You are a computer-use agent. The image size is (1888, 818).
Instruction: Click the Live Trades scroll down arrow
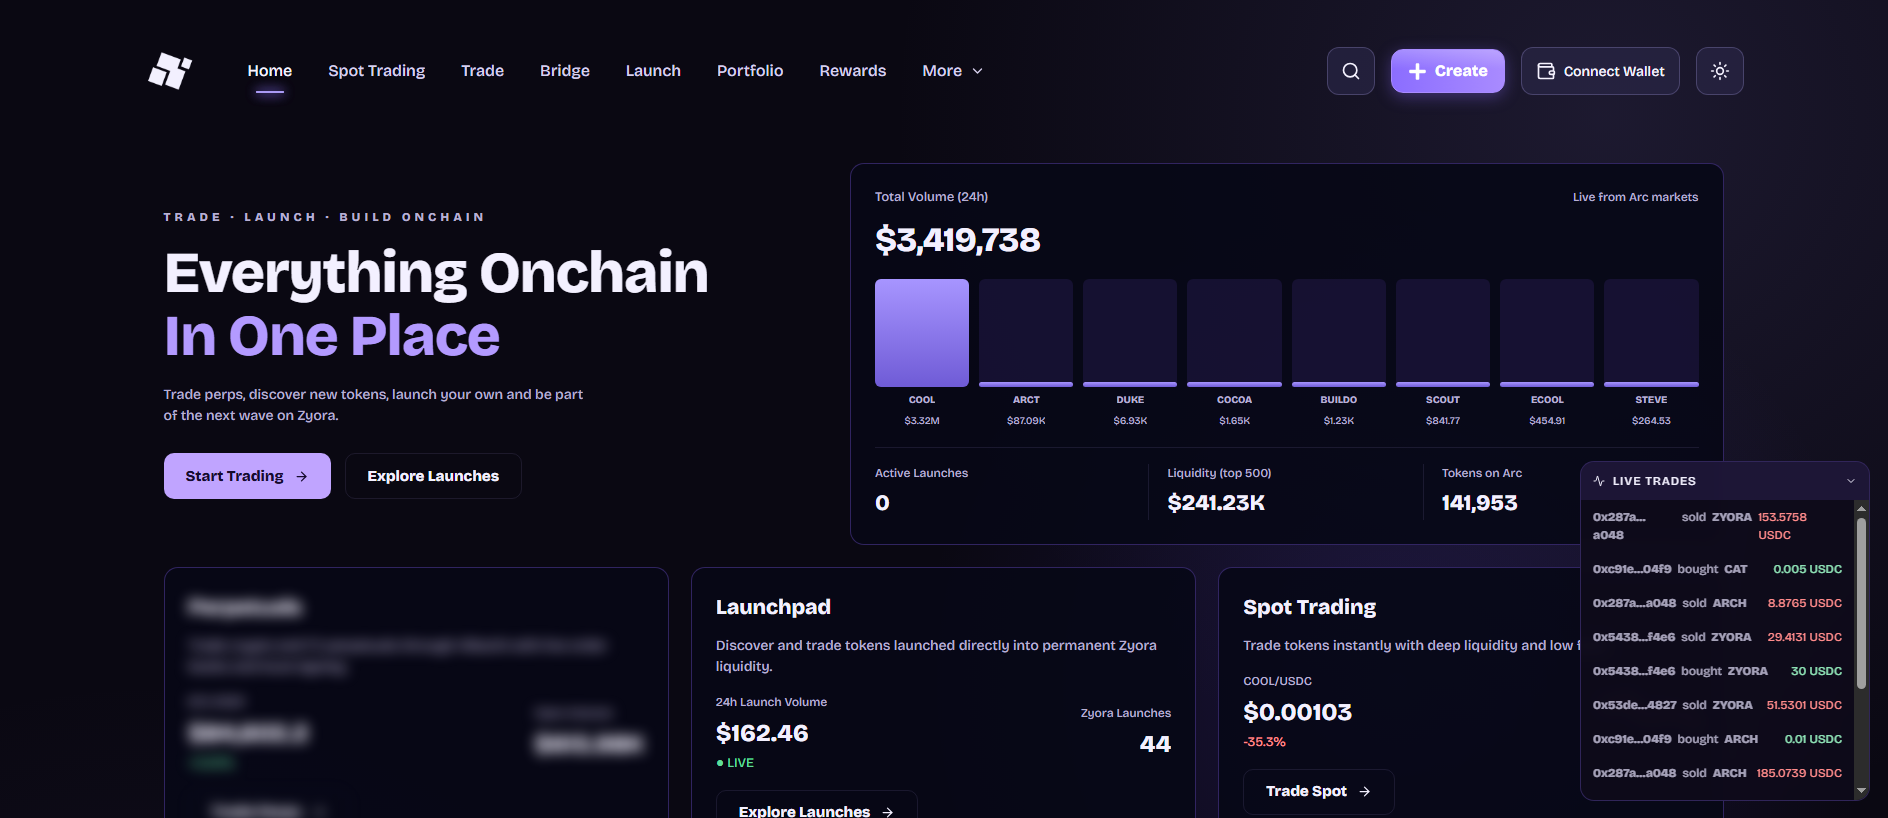pyautogui.click(x=1861, y=791)
